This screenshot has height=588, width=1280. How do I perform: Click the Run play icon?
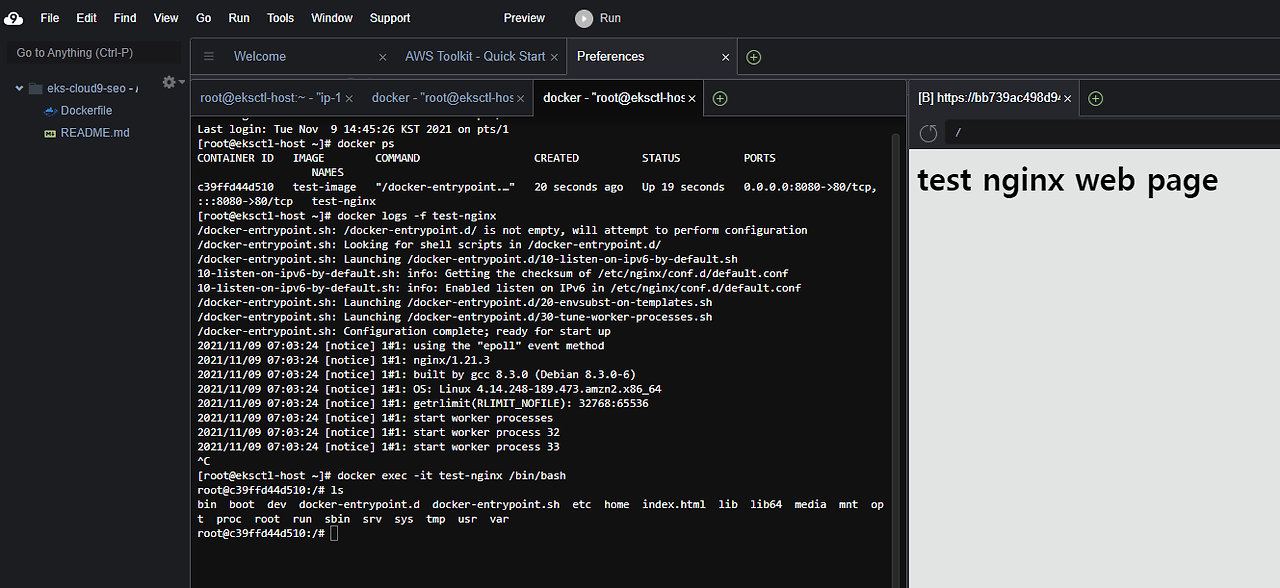[582, 17]
